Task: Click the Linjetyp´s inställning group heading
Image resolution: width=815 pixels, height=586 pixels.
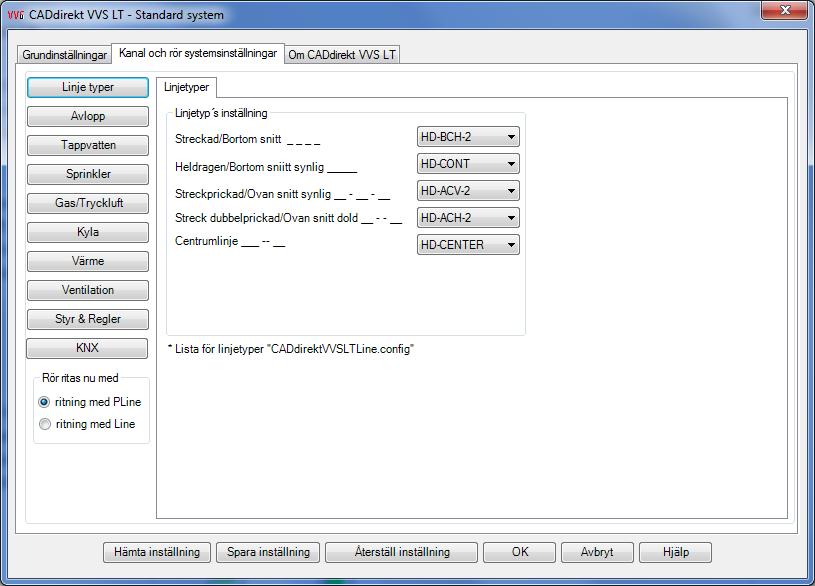Action: tap(221, 113)
